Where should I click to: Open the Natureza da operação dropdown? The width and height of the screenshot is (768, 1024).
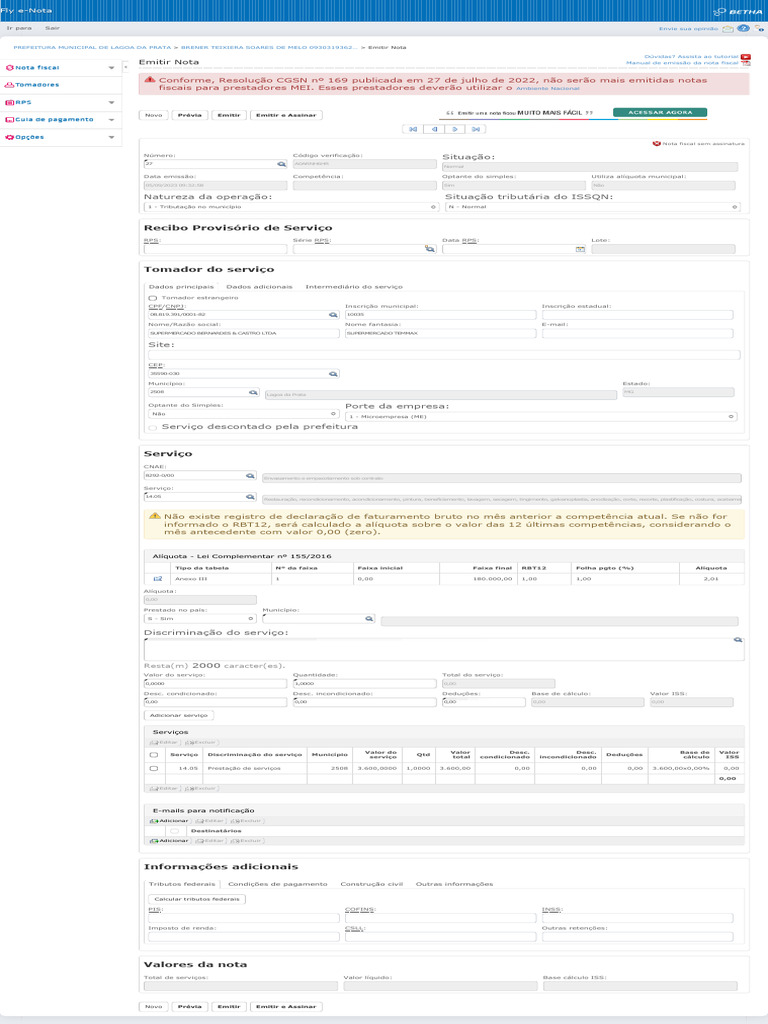click(290, 207)
